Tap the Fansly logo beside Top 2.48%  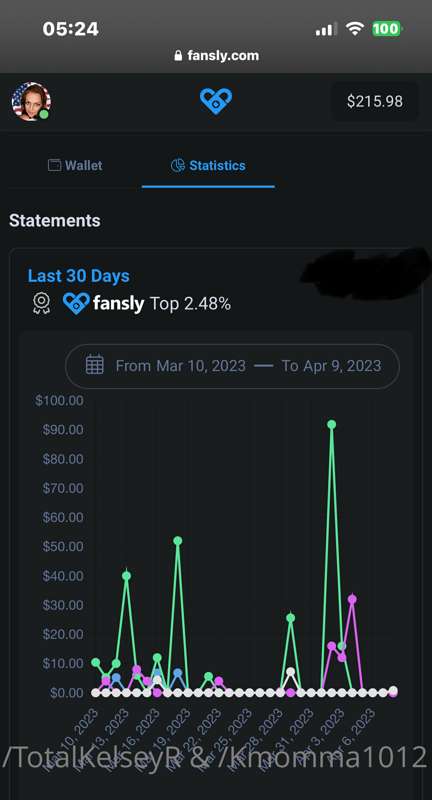[x=104, y=304]
